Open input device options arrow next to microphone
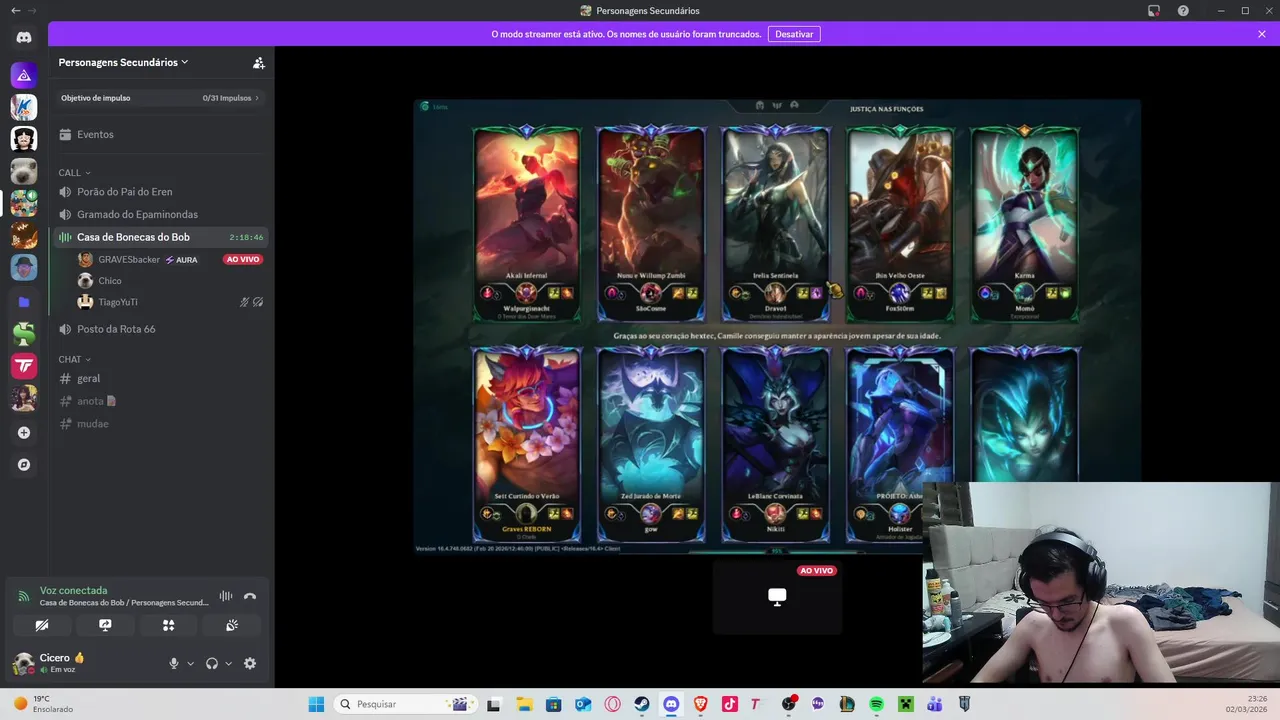 190,663
